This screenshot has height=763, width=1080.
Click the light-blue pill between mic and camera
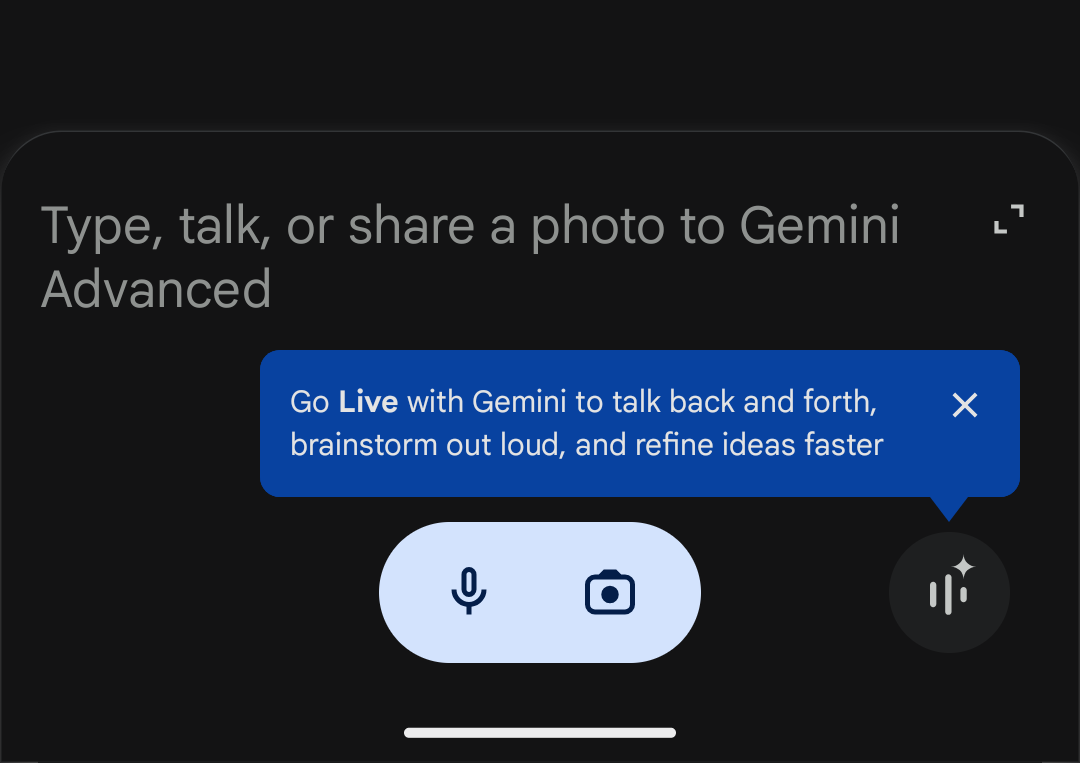(x=539, y=592)
